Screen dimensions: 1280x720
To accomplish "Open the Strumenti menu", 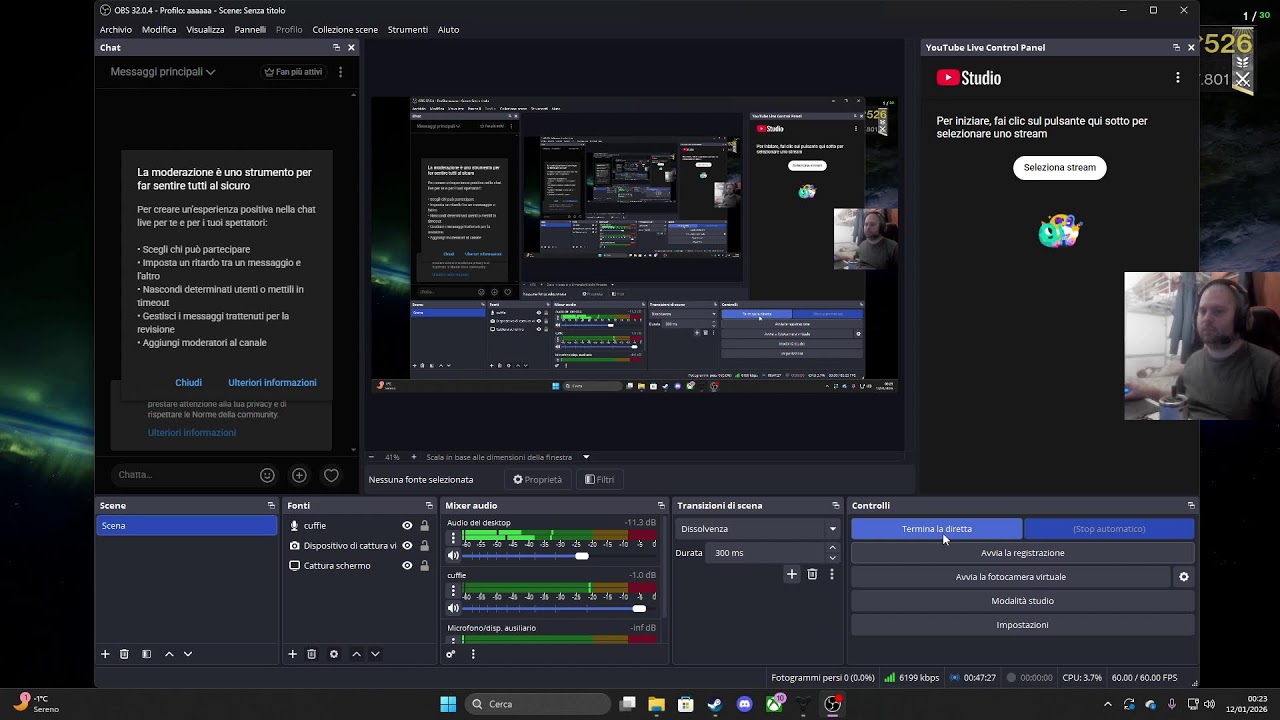I will coord(408,30).
